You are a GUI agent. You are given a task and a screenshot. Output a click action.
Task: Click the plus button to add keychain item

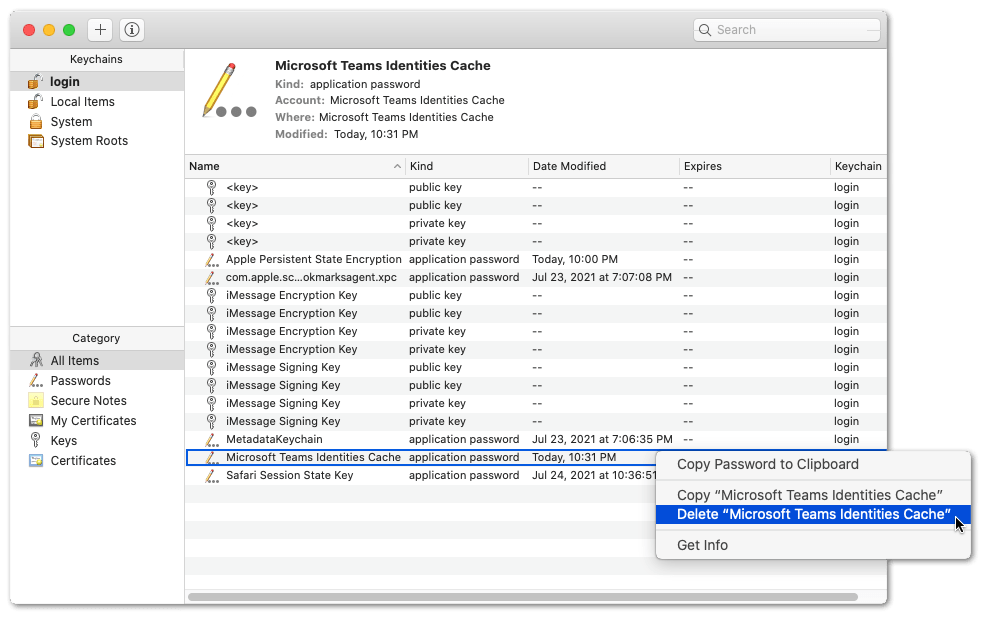(x=100, y=29)
